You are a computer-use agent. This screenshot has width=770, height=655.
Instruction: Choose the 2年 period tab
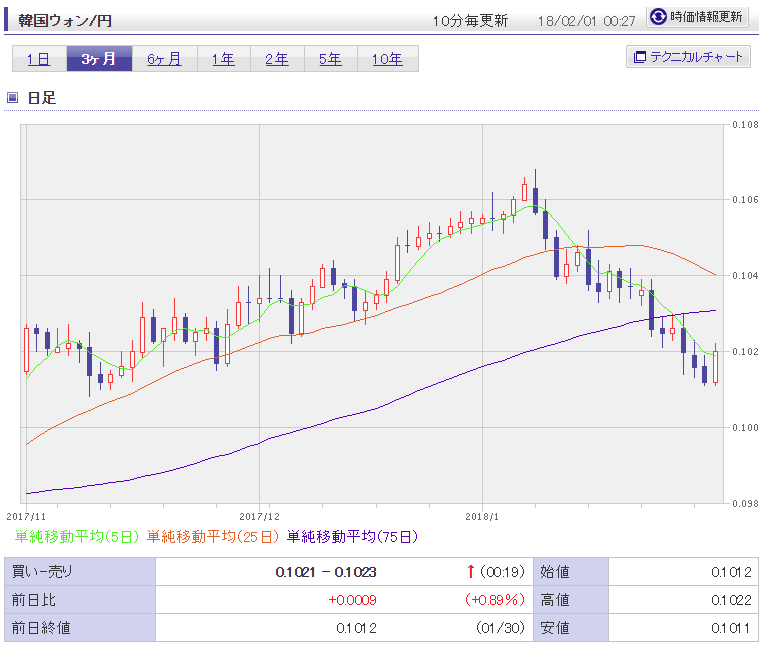pyautogui.click(x=277, y=59)
